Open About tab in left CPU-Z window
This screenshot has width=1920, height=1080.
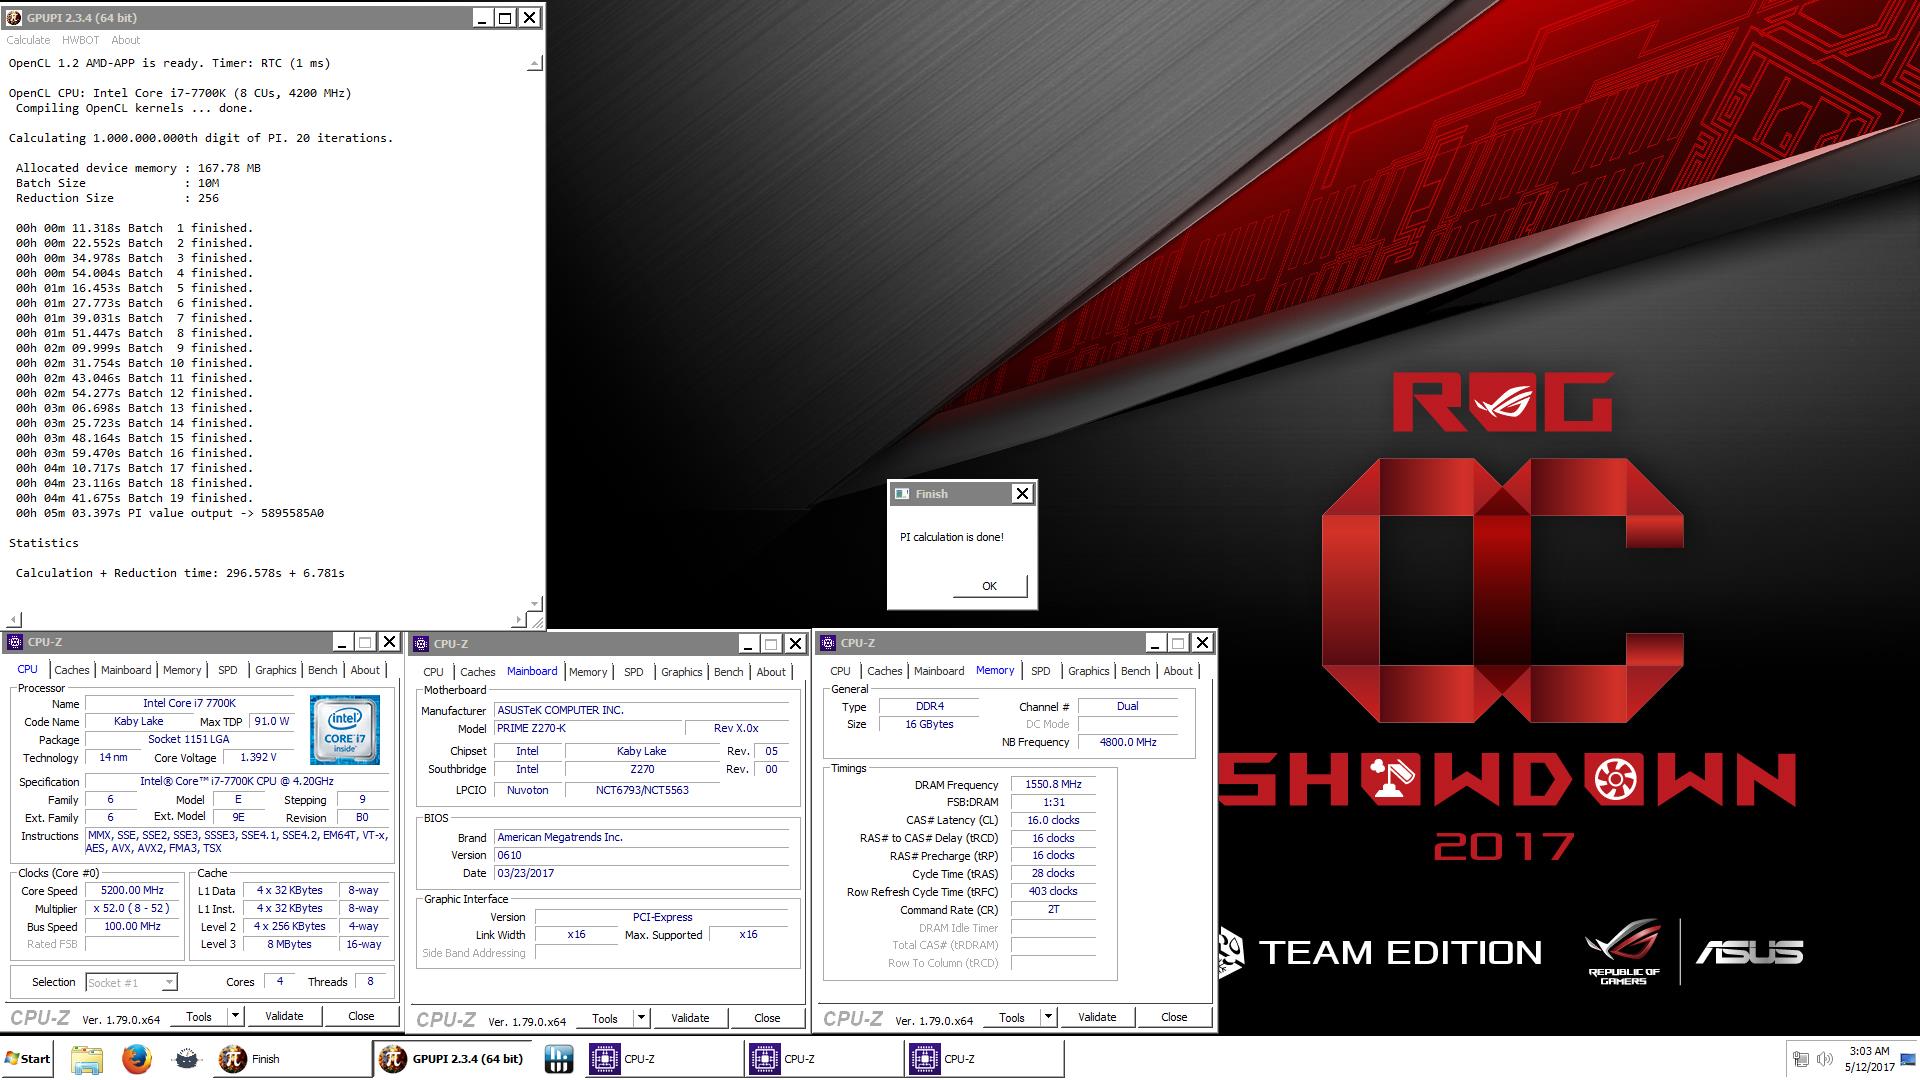tap(365, 670)
